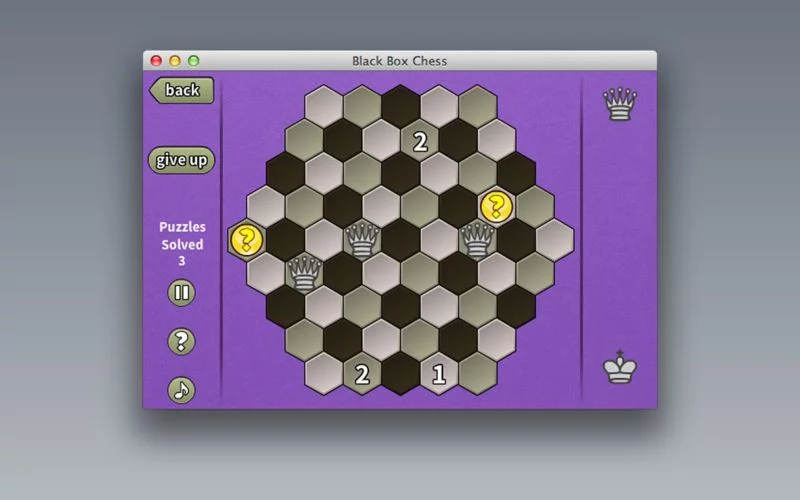Click the bottom-row hex showing 2

pos(362,374)
